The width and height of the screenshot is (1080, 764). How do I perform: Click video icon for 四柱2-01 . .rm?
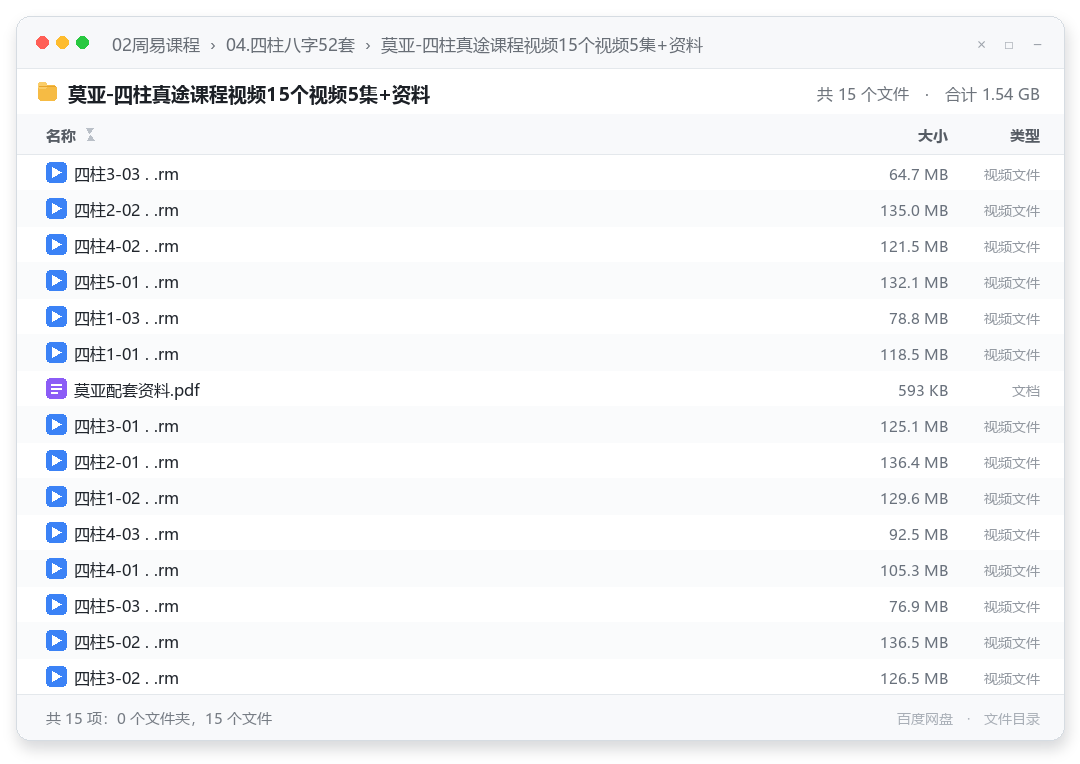pyautogui.click(x=56, y=461)
